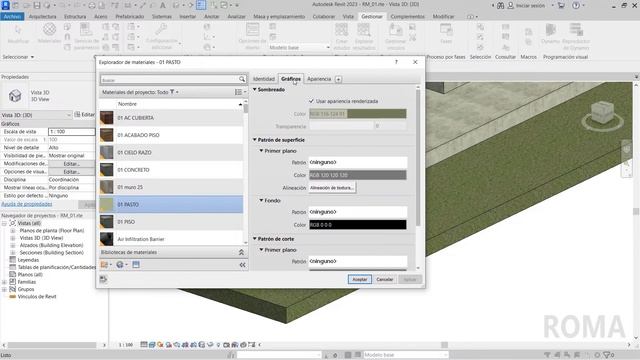Open the material library folder icon
Viewport: 640px width, 360px height.
click(x=104, y=265)
